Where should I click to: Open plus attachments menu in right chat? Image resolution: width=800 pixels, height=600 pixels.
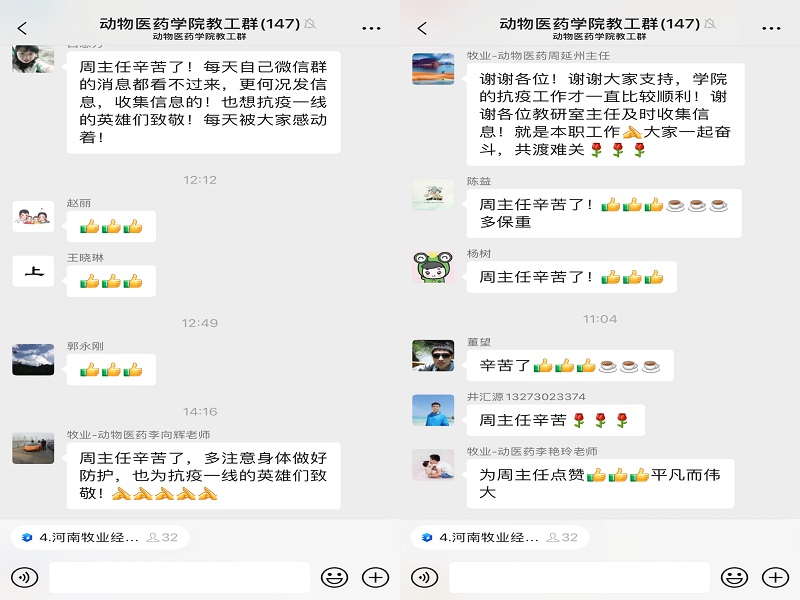tap(776, 578)
